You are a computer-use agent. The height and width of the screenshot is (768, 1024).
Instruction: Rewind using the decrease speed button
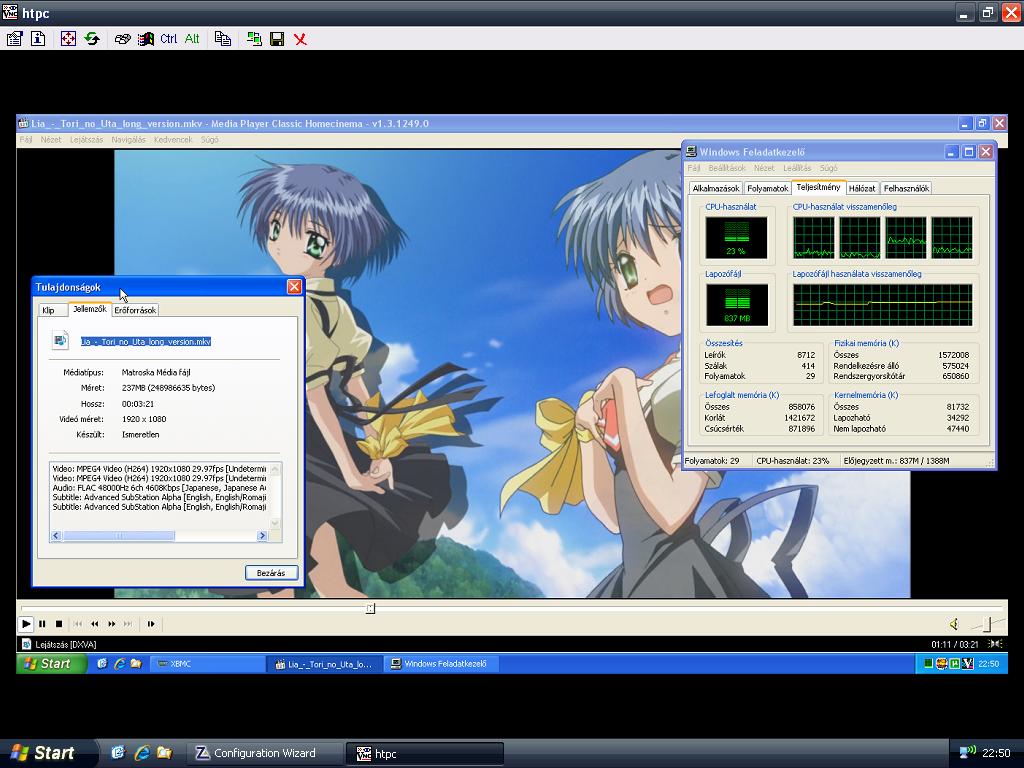(95, 624)
